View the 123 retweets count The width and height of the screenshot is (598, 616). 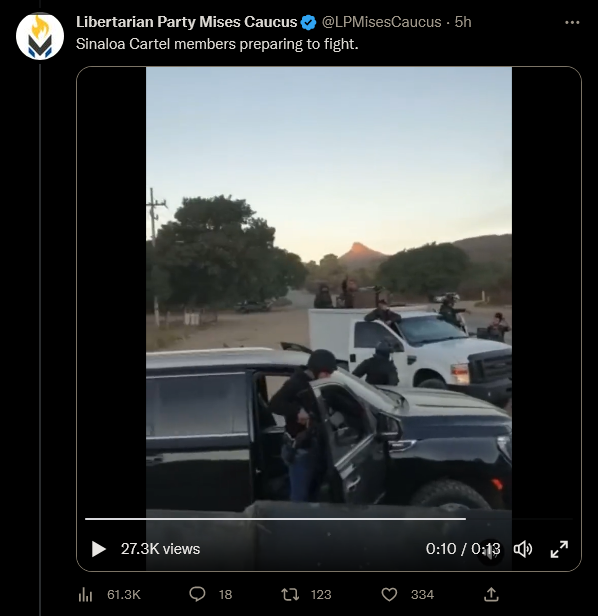pyautogui.click(x=321, y=595)
